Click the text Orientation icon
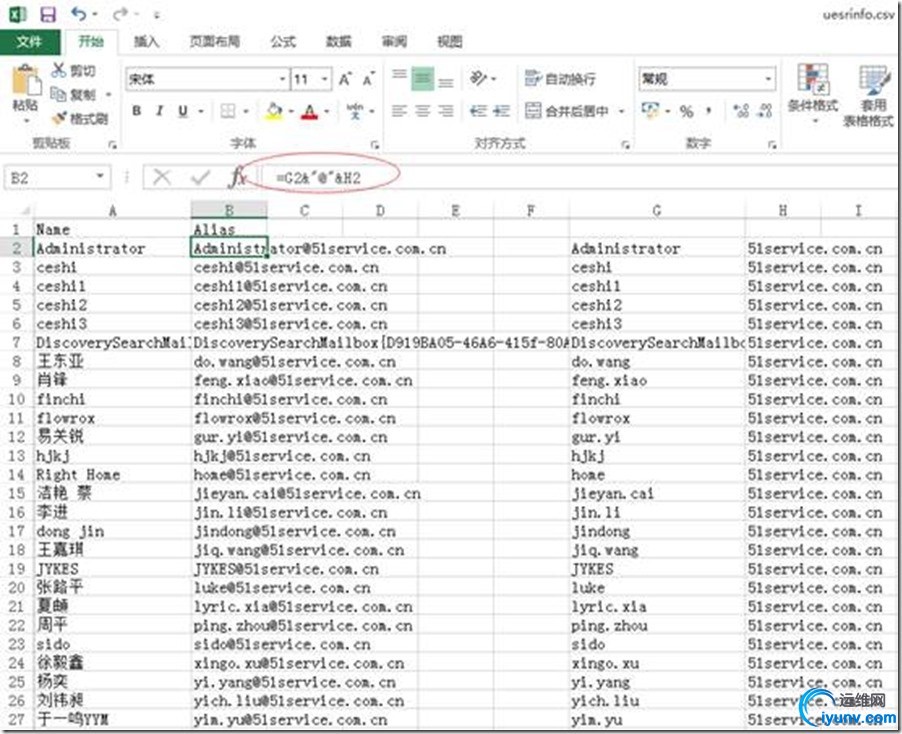Viewport: 902px width, 734px height. 479,78
